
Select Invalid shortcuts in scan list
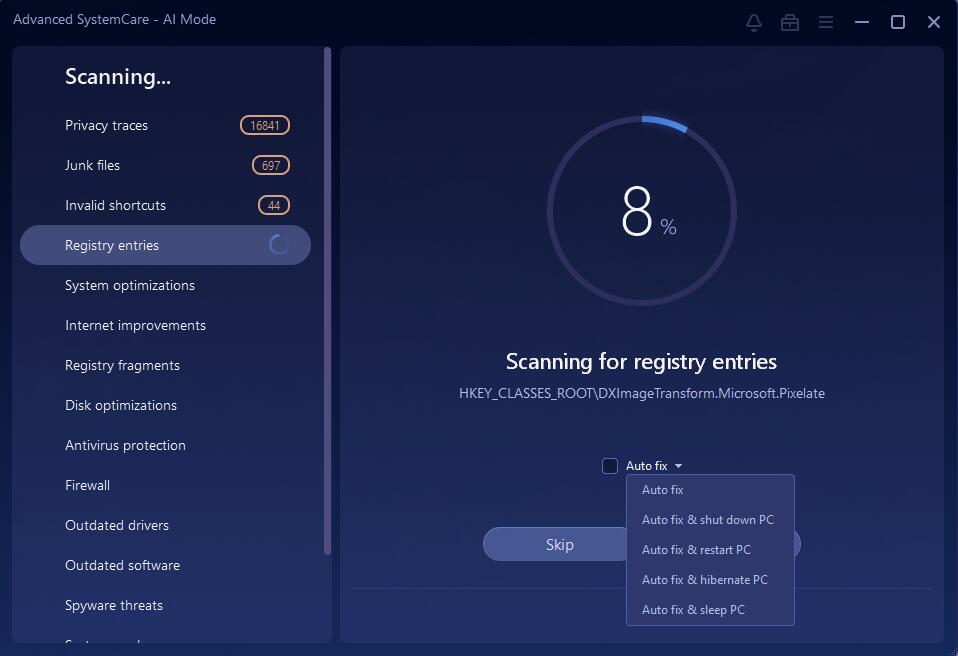click(165, 205)
